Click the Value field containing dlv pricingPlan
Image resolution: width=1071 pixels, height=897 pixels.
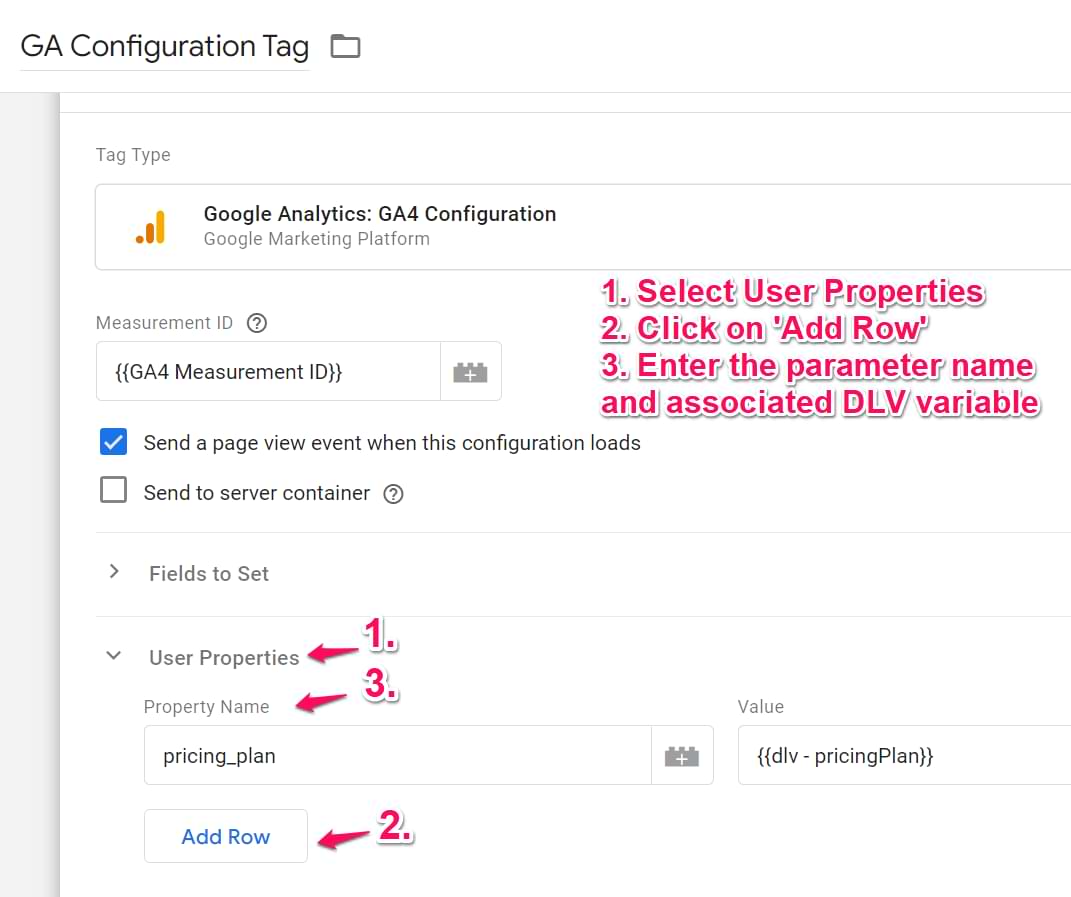coord(900,755)
